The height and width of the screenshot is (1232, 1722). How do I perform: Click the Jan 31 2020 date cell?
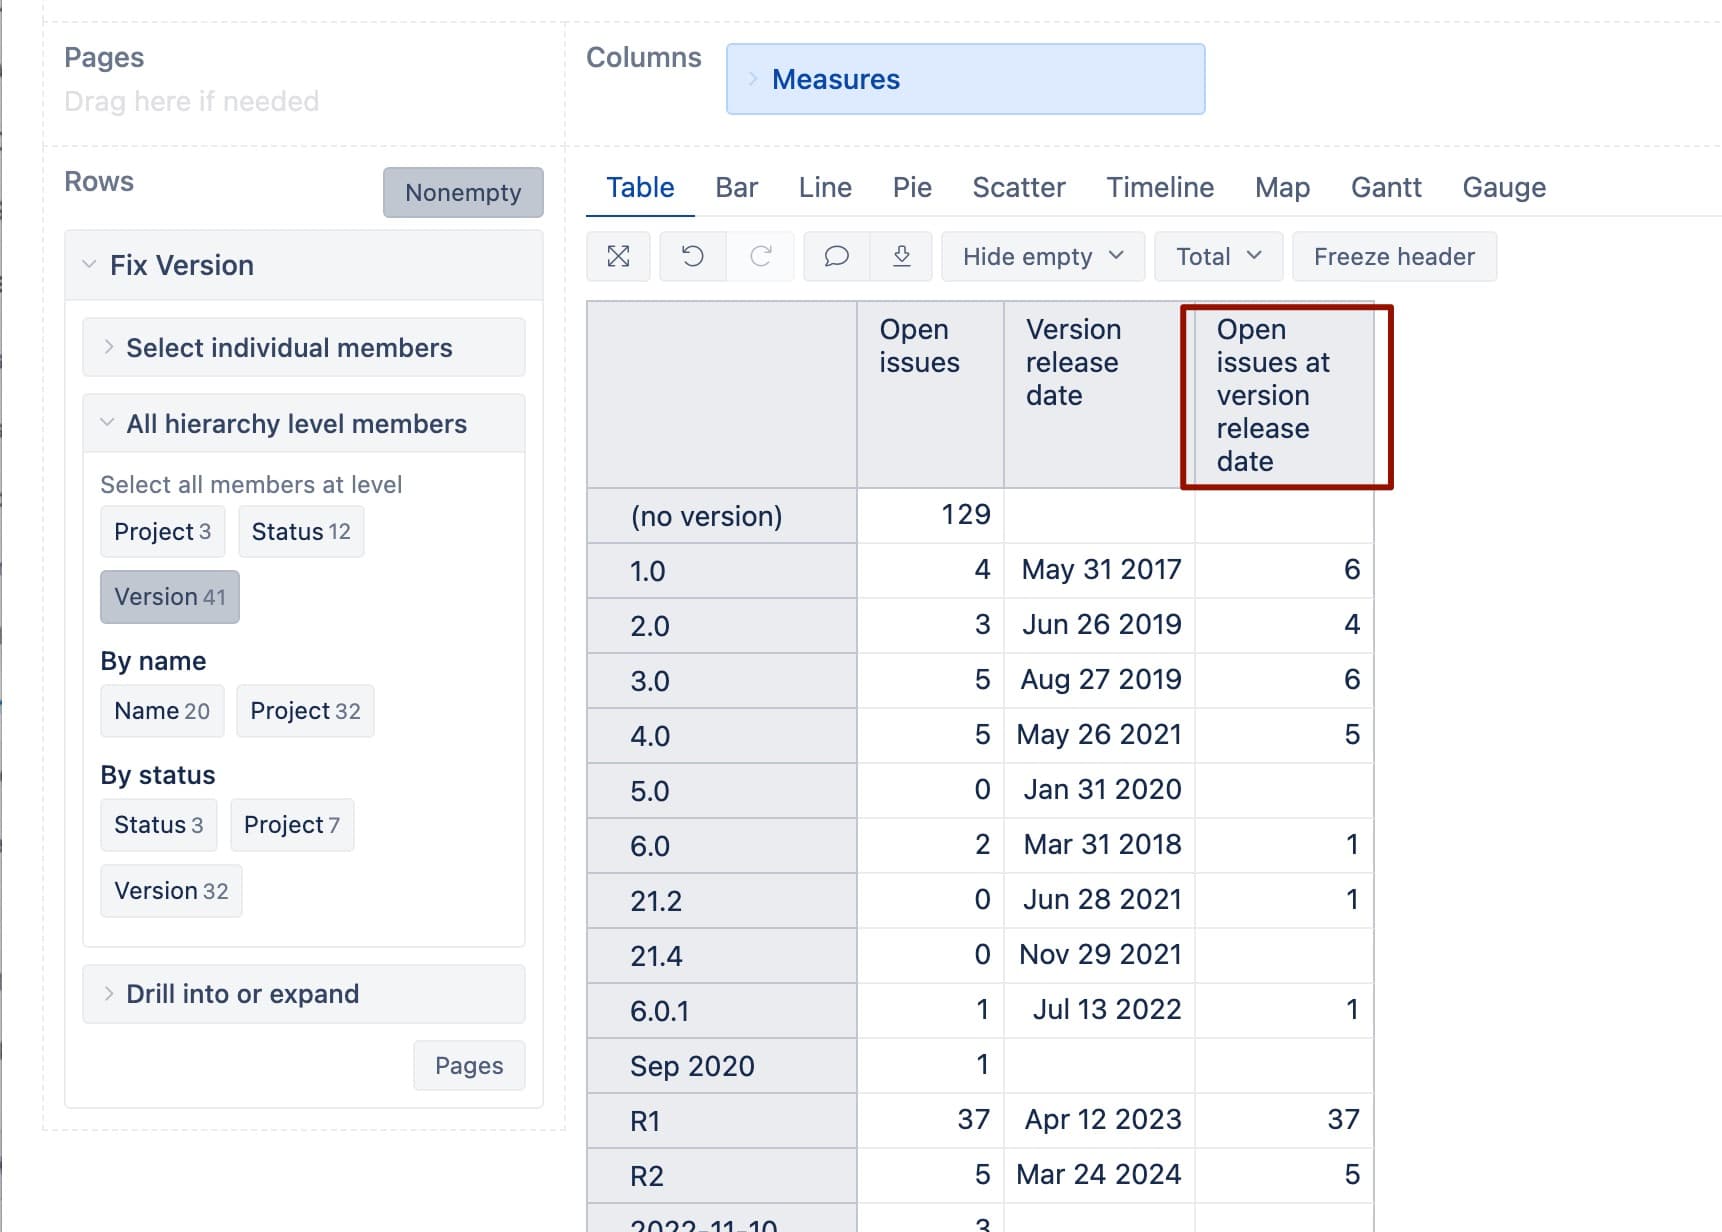1100,790
